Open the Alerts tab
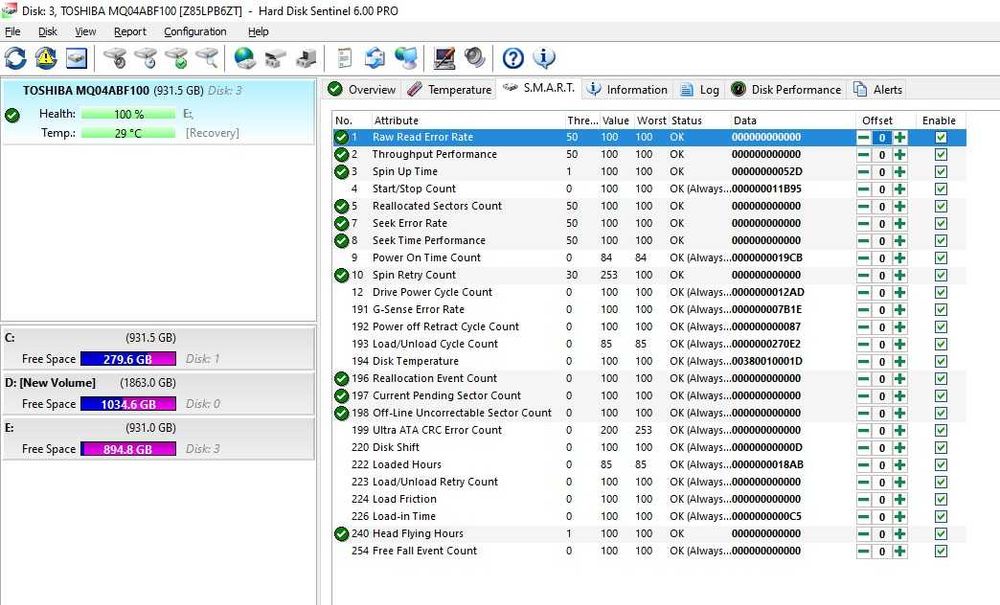The height and width of the screenshot is (605, 1000). coord(878,89)
